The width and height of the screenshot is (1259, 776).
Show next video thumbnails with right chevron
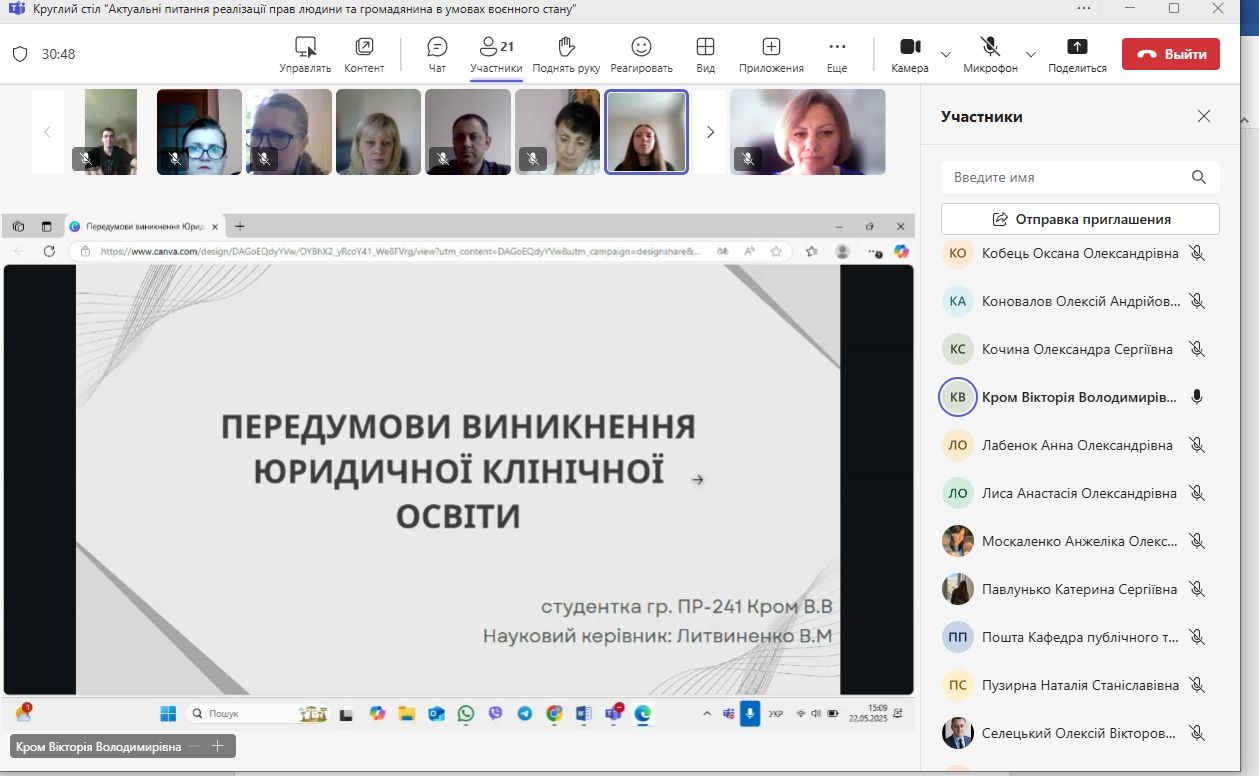711,132
